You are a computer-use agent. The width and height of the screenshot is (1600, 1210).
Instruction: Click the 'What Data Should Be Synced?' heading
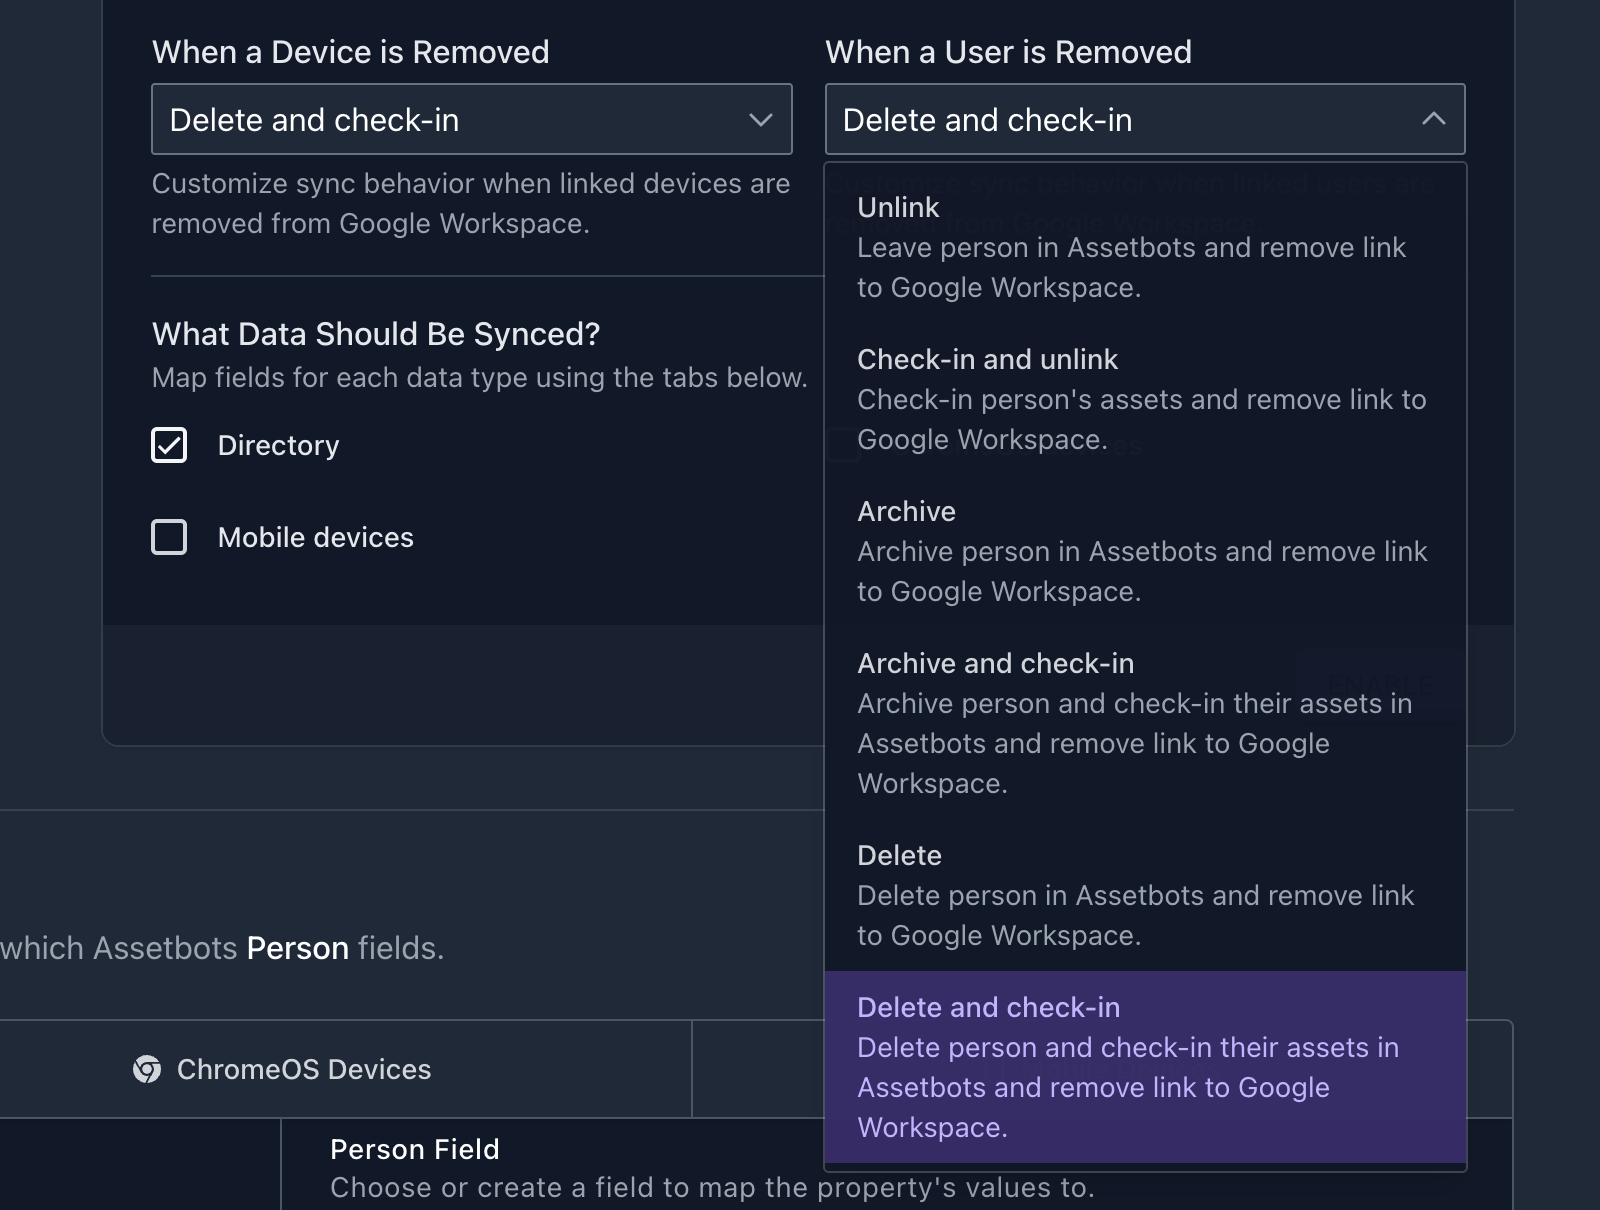[376, 334]
